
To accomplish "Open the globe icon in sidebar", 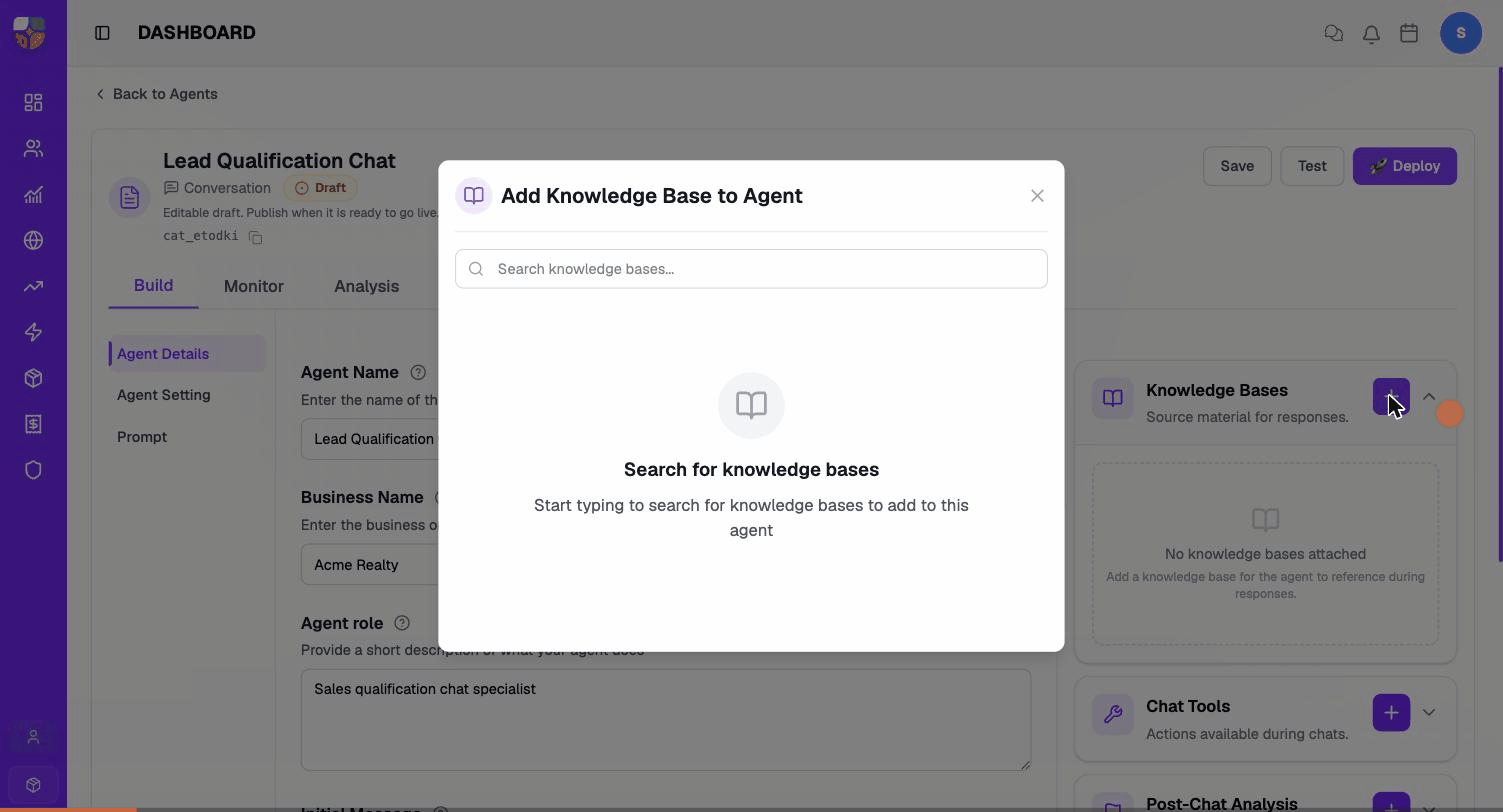I will pos(33,241).
